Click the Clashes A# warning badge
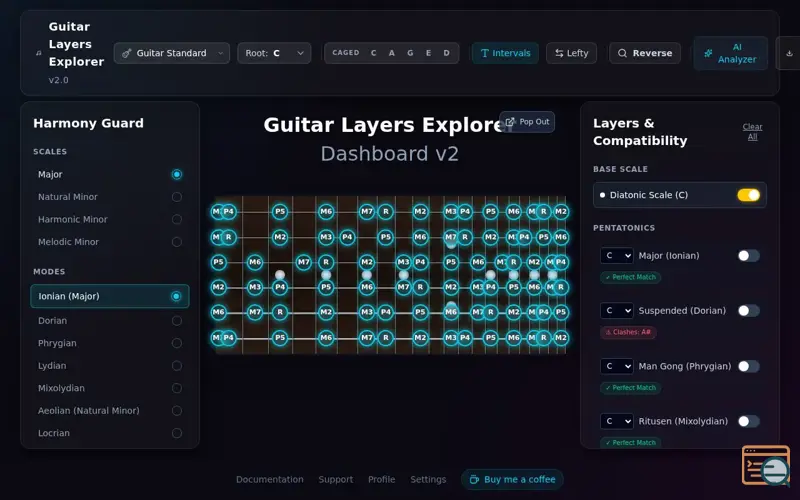The width and height of the screenshot is (800, 500). pyautogui.click(x=628, y=332)
